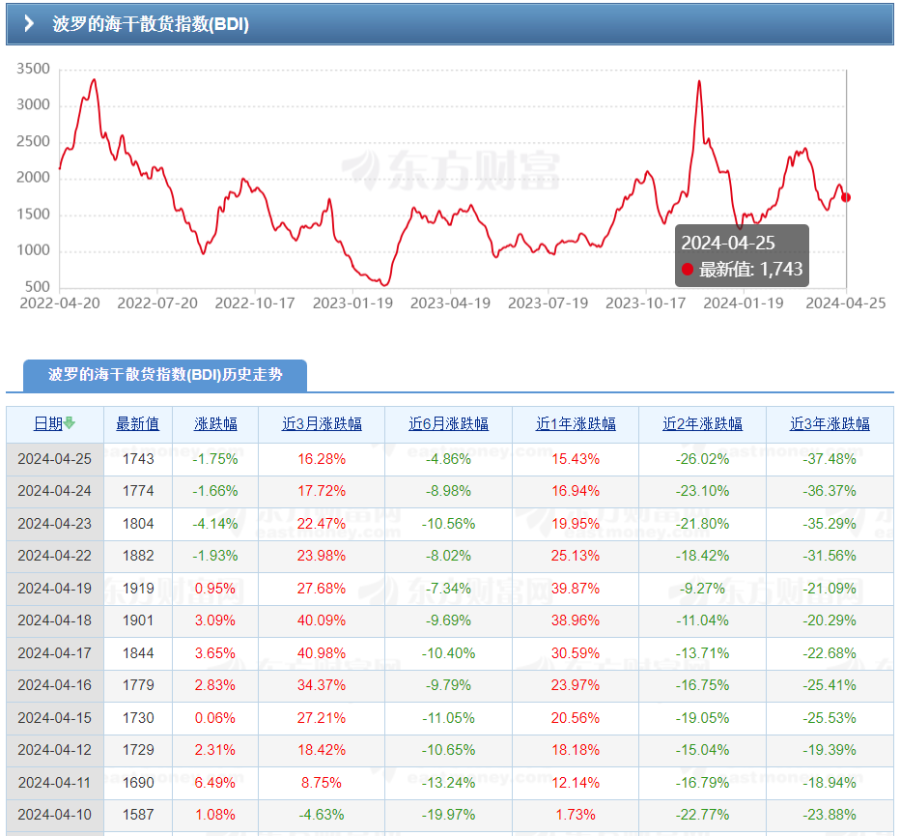Click the chevron arrow beside the BDI title
The width and height of the screenshot is (900, 836).
30,24
